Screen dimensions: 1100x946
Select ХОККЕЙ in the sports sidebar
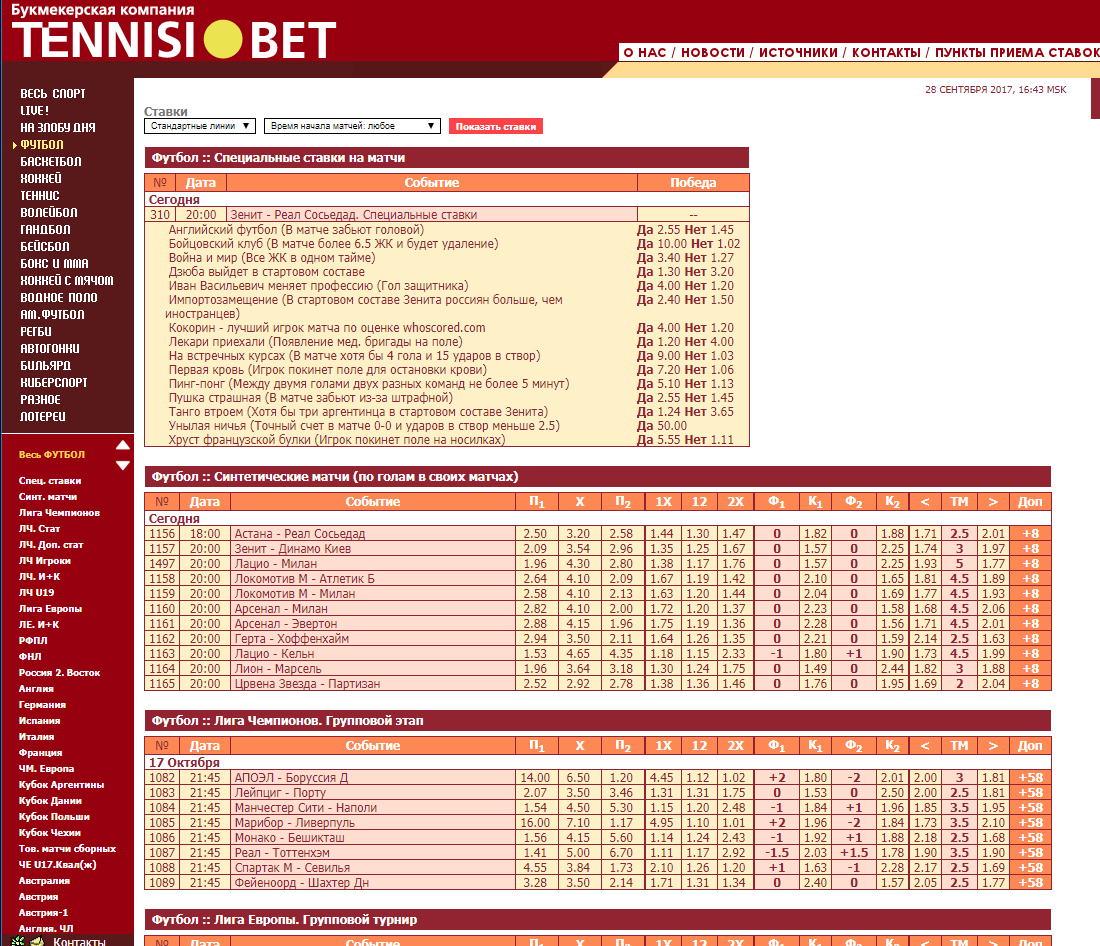pyautogui.click(x=41, y=178)
